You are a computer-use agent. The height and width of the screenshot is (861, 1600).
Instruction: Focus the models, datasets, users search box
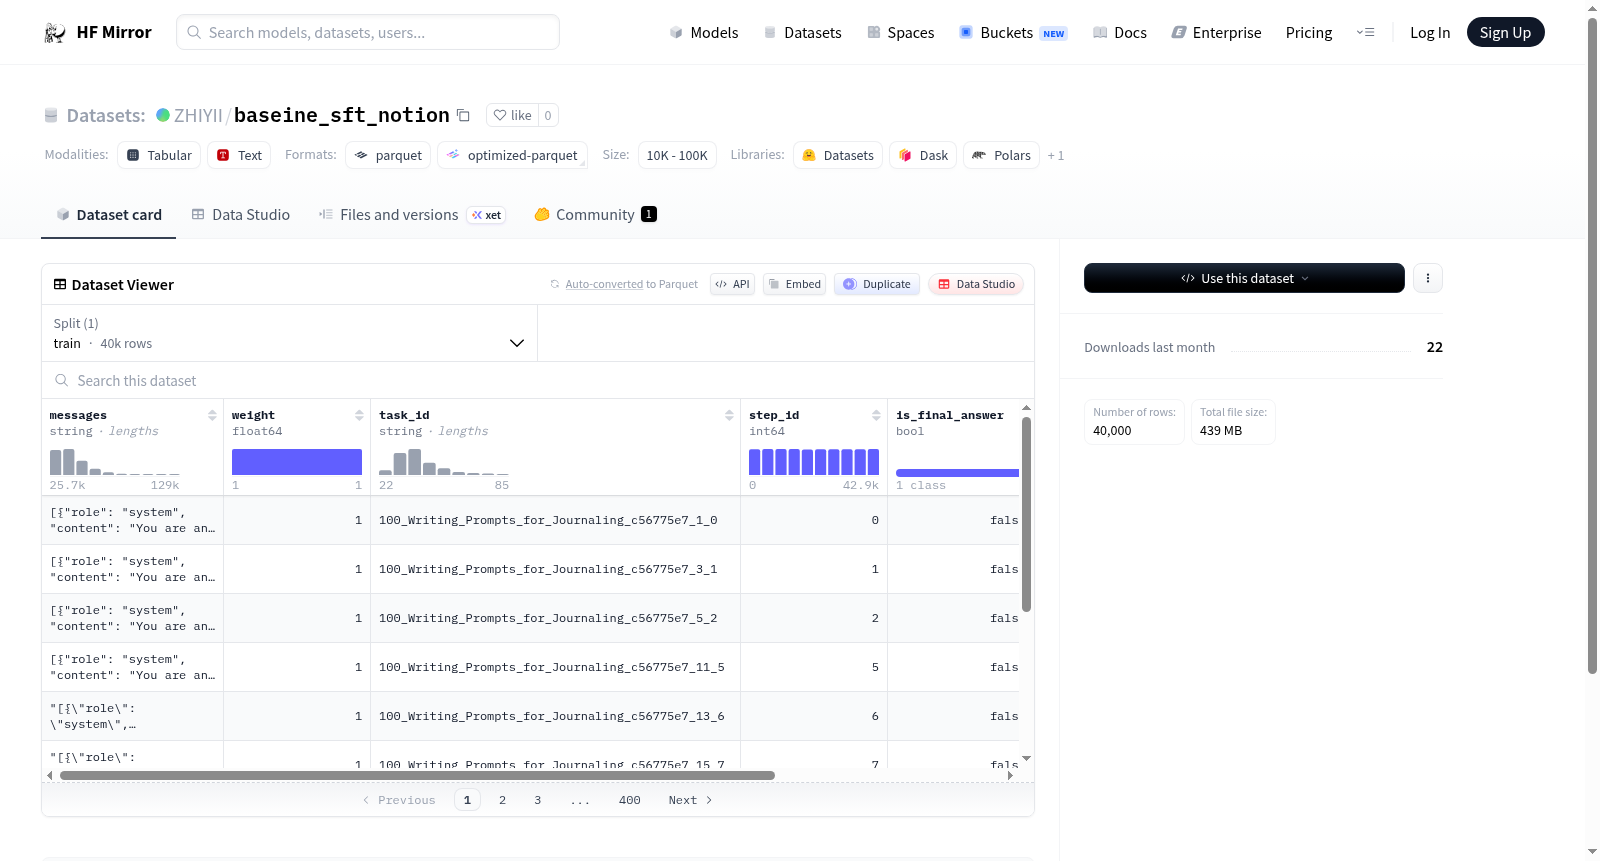coord(368,32)
